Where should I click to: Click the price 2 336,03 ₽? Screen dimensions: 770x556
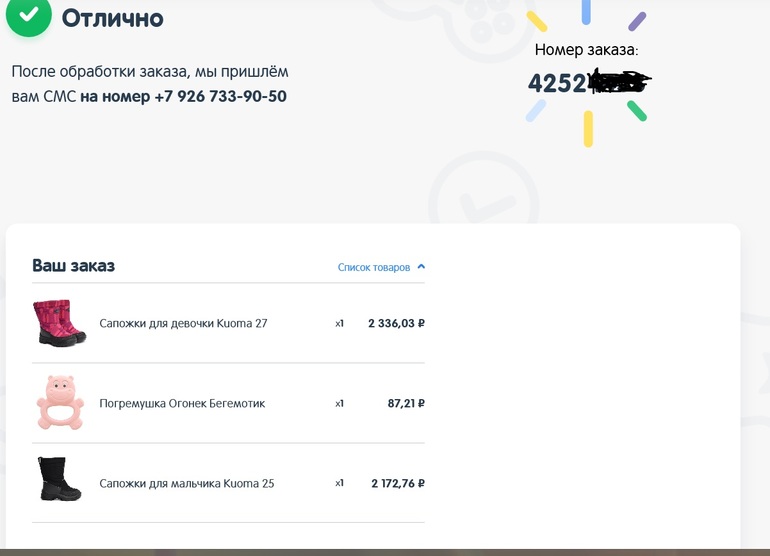coord(396,324)
